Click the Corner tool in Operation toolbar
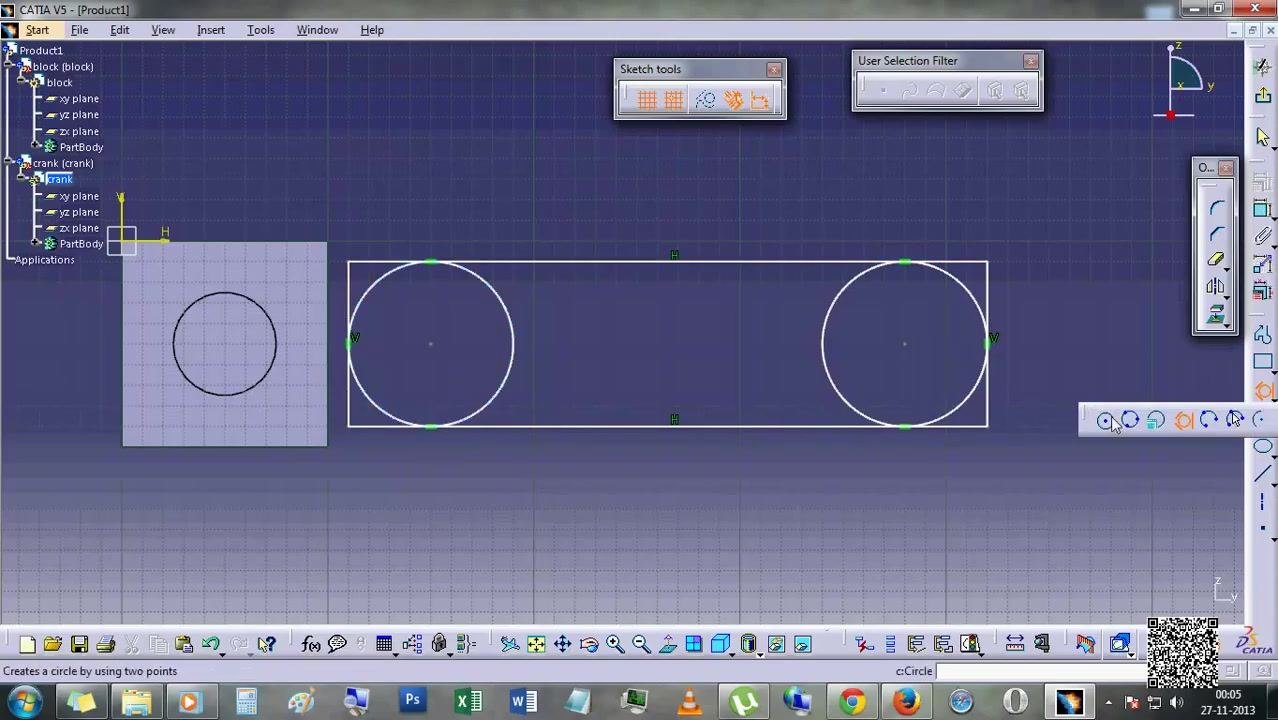 [x=1216, y=208]
